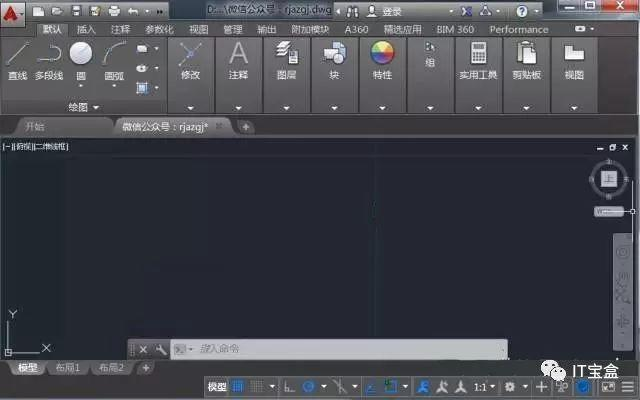Click the 模型 button in status bar

pyautogui.click(x=217, y=386)
